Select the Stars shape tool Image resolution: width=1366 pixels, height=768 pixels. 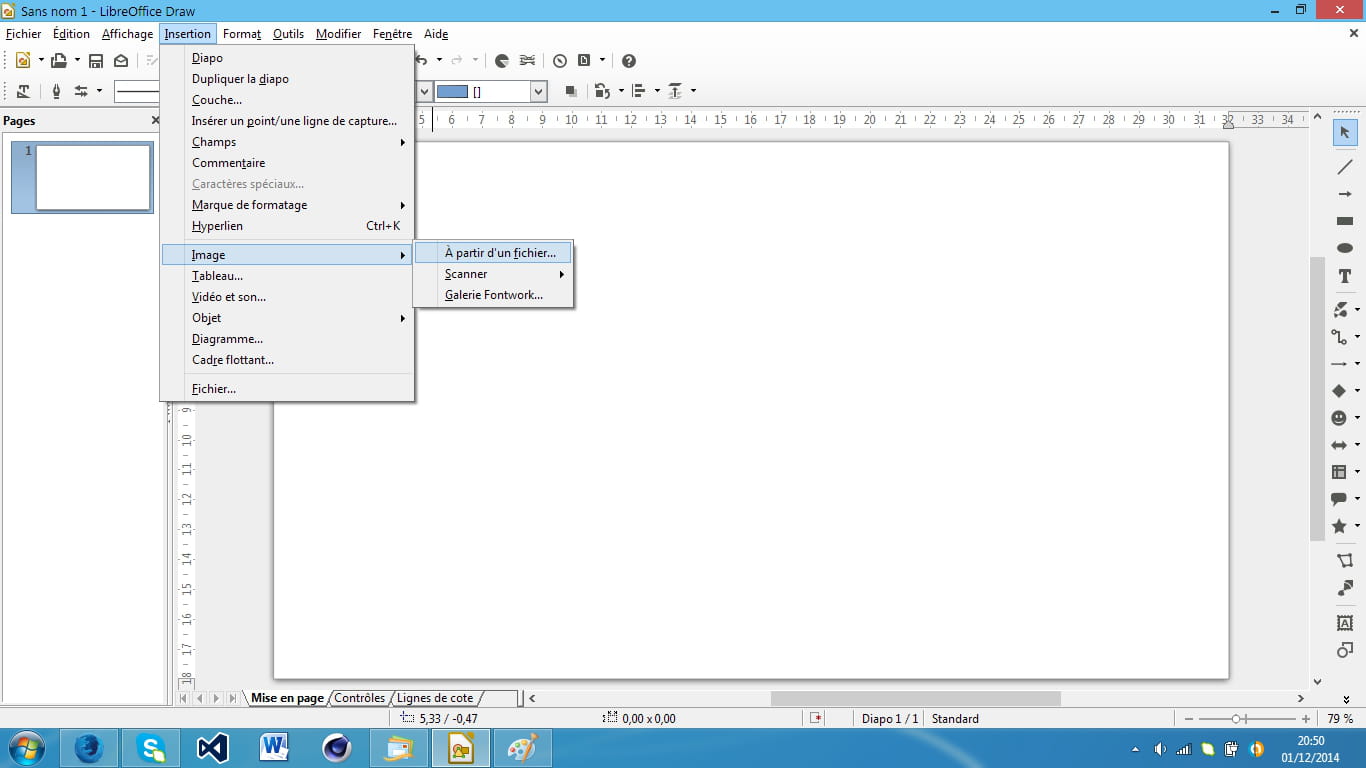pos(1340,526)
